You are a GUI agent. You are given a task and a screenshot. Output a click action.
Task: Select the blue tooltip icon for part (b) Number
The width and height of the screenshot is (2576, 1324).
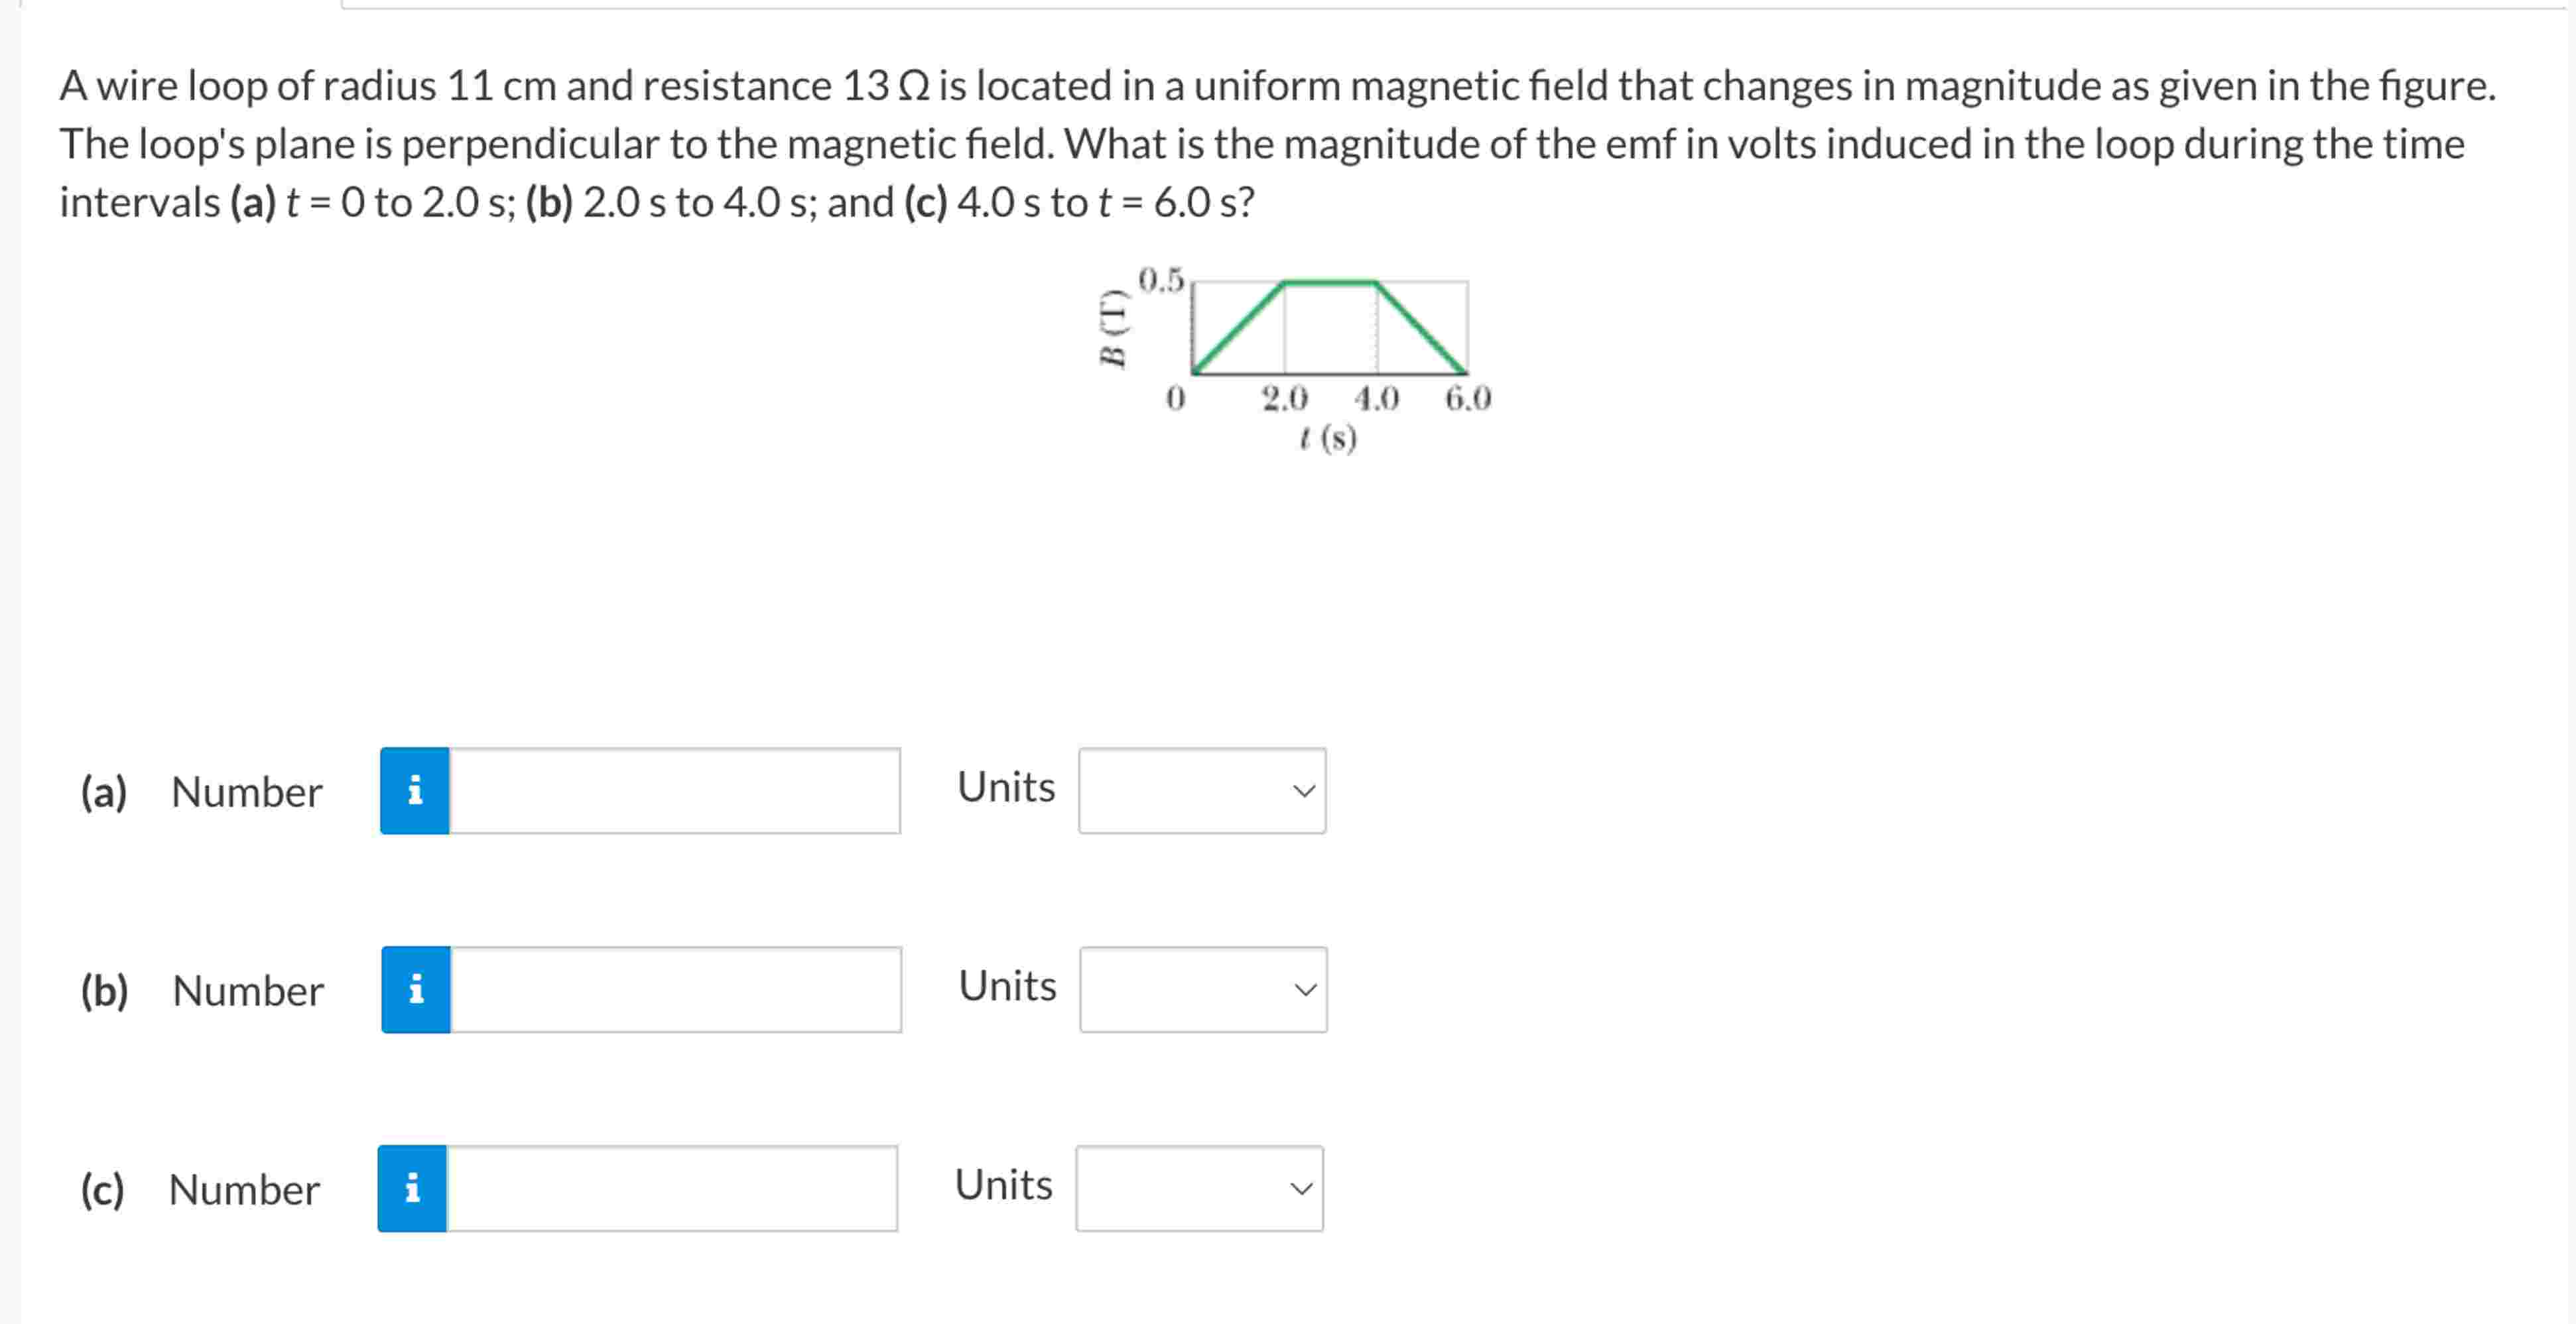click(x=415, y=989)
